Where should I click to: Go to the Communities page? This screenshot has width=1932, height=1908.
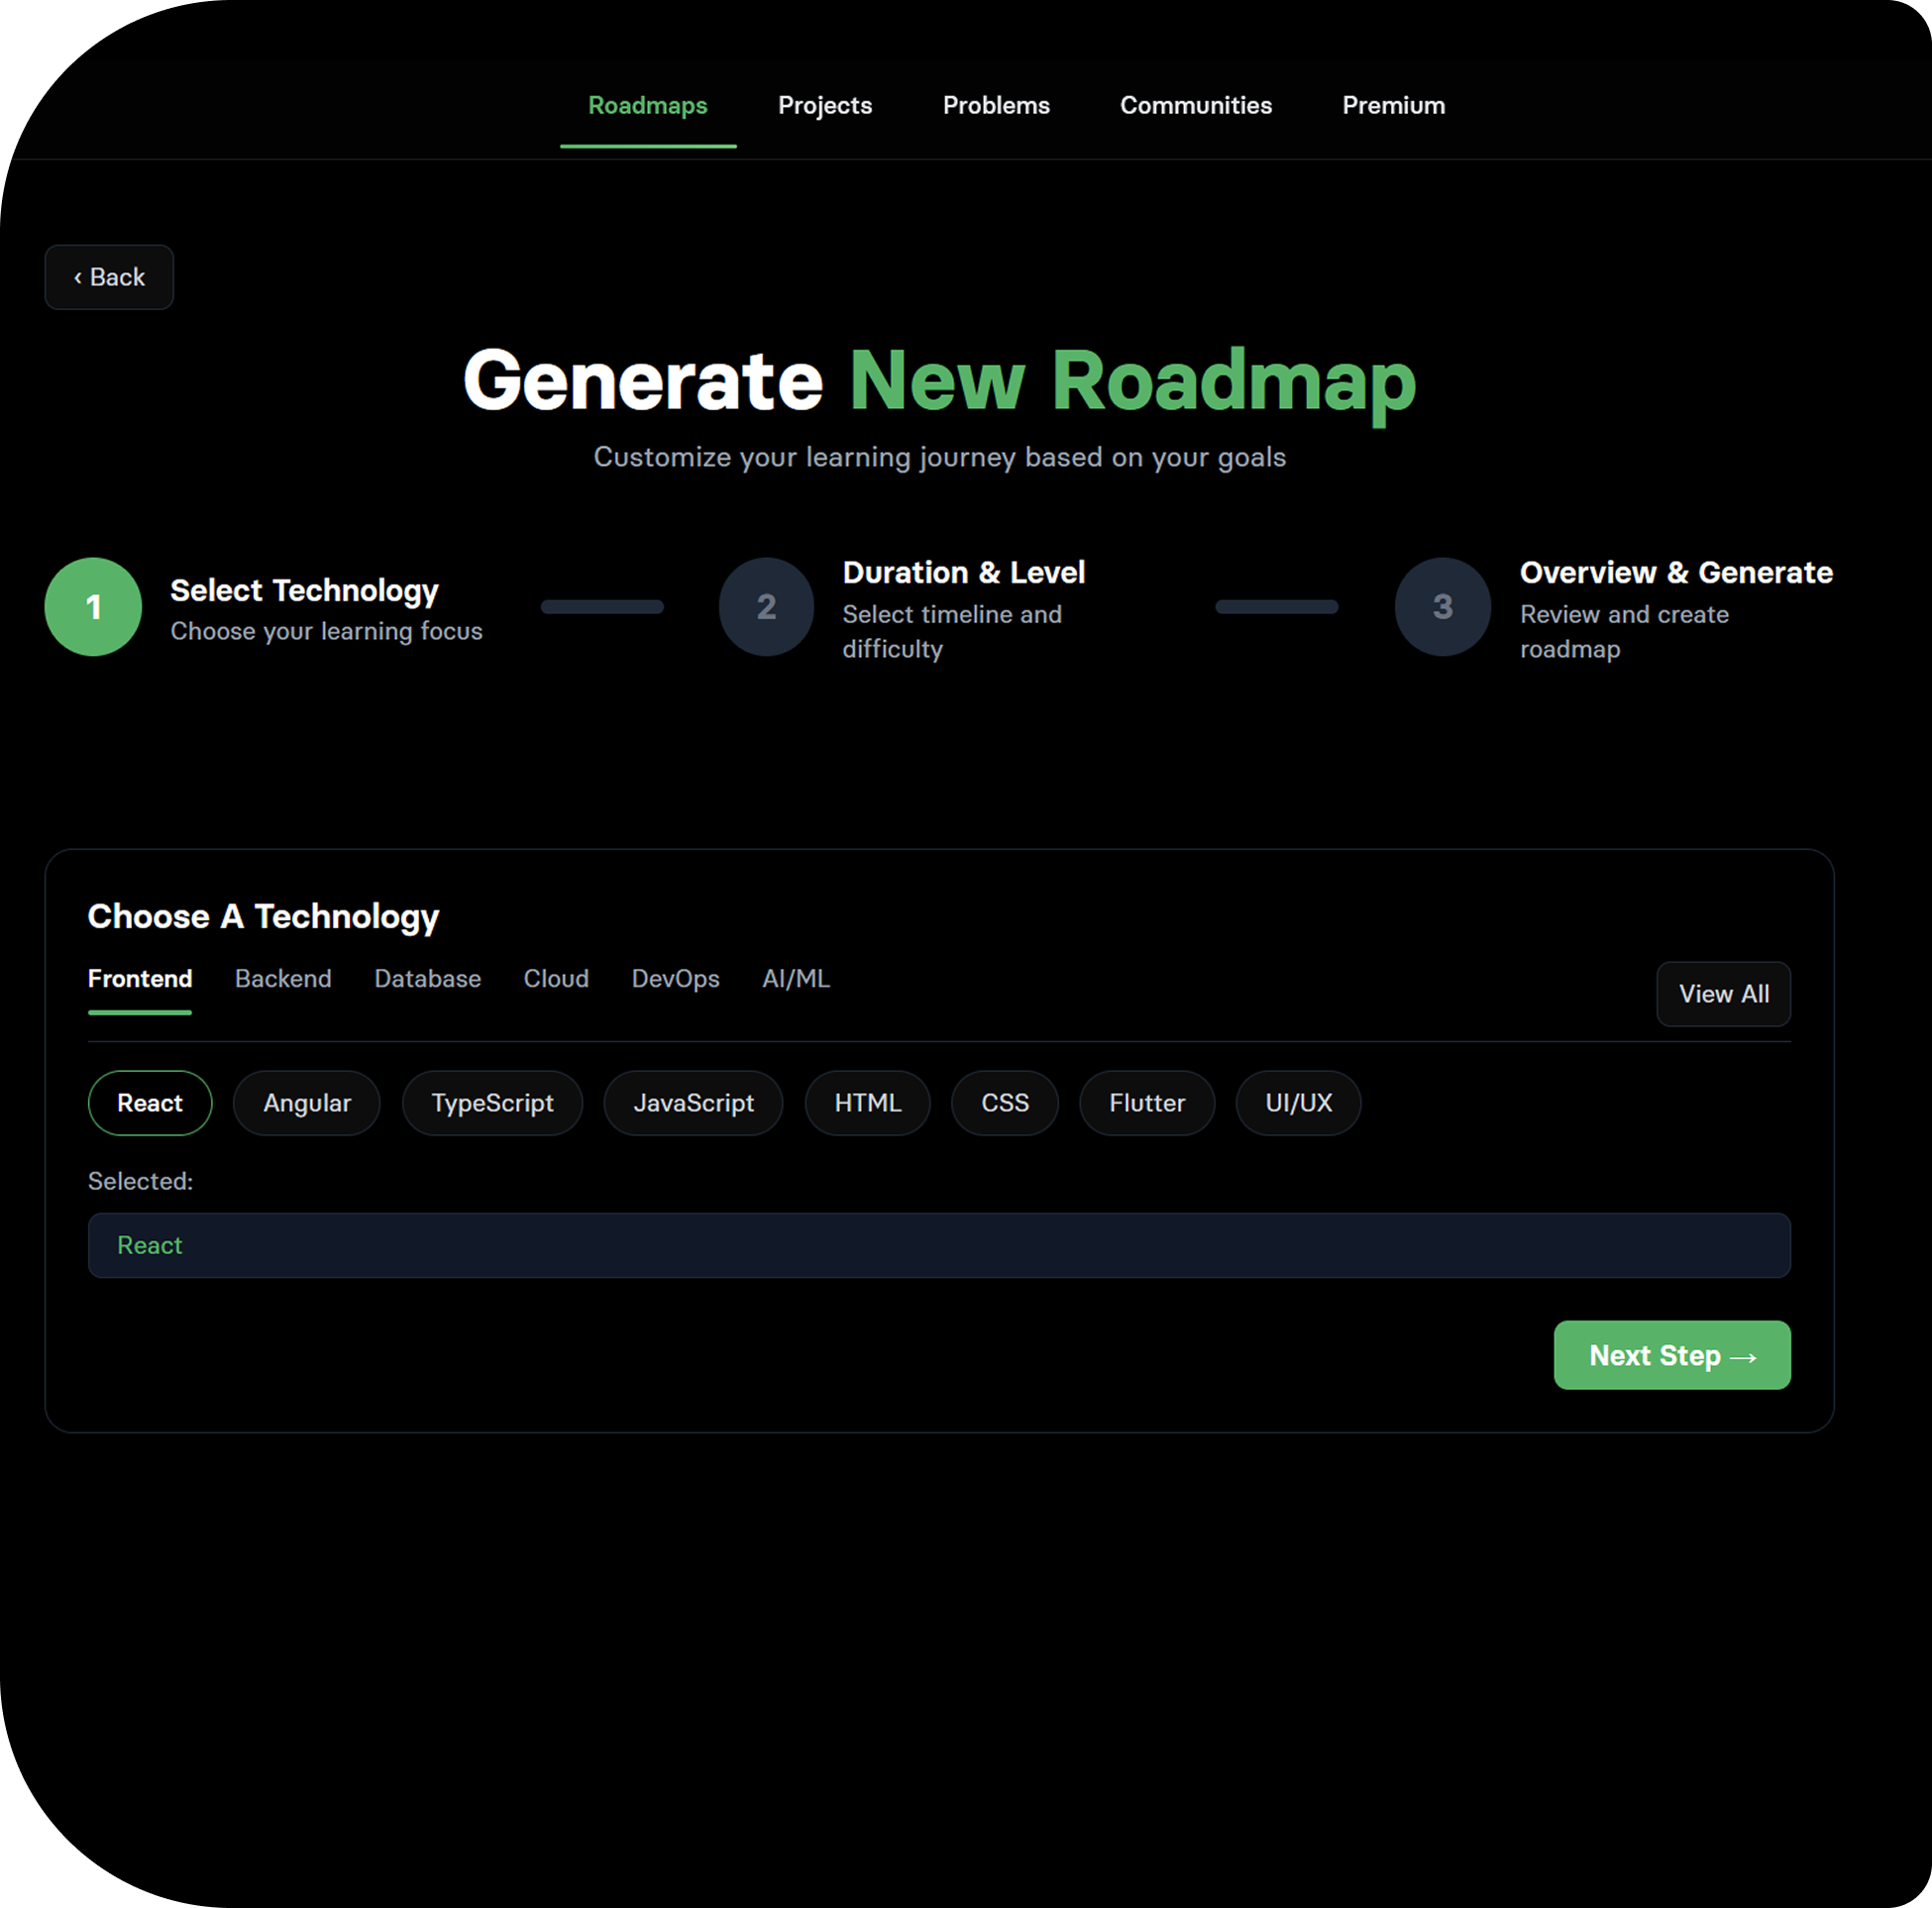point(1195,105)
